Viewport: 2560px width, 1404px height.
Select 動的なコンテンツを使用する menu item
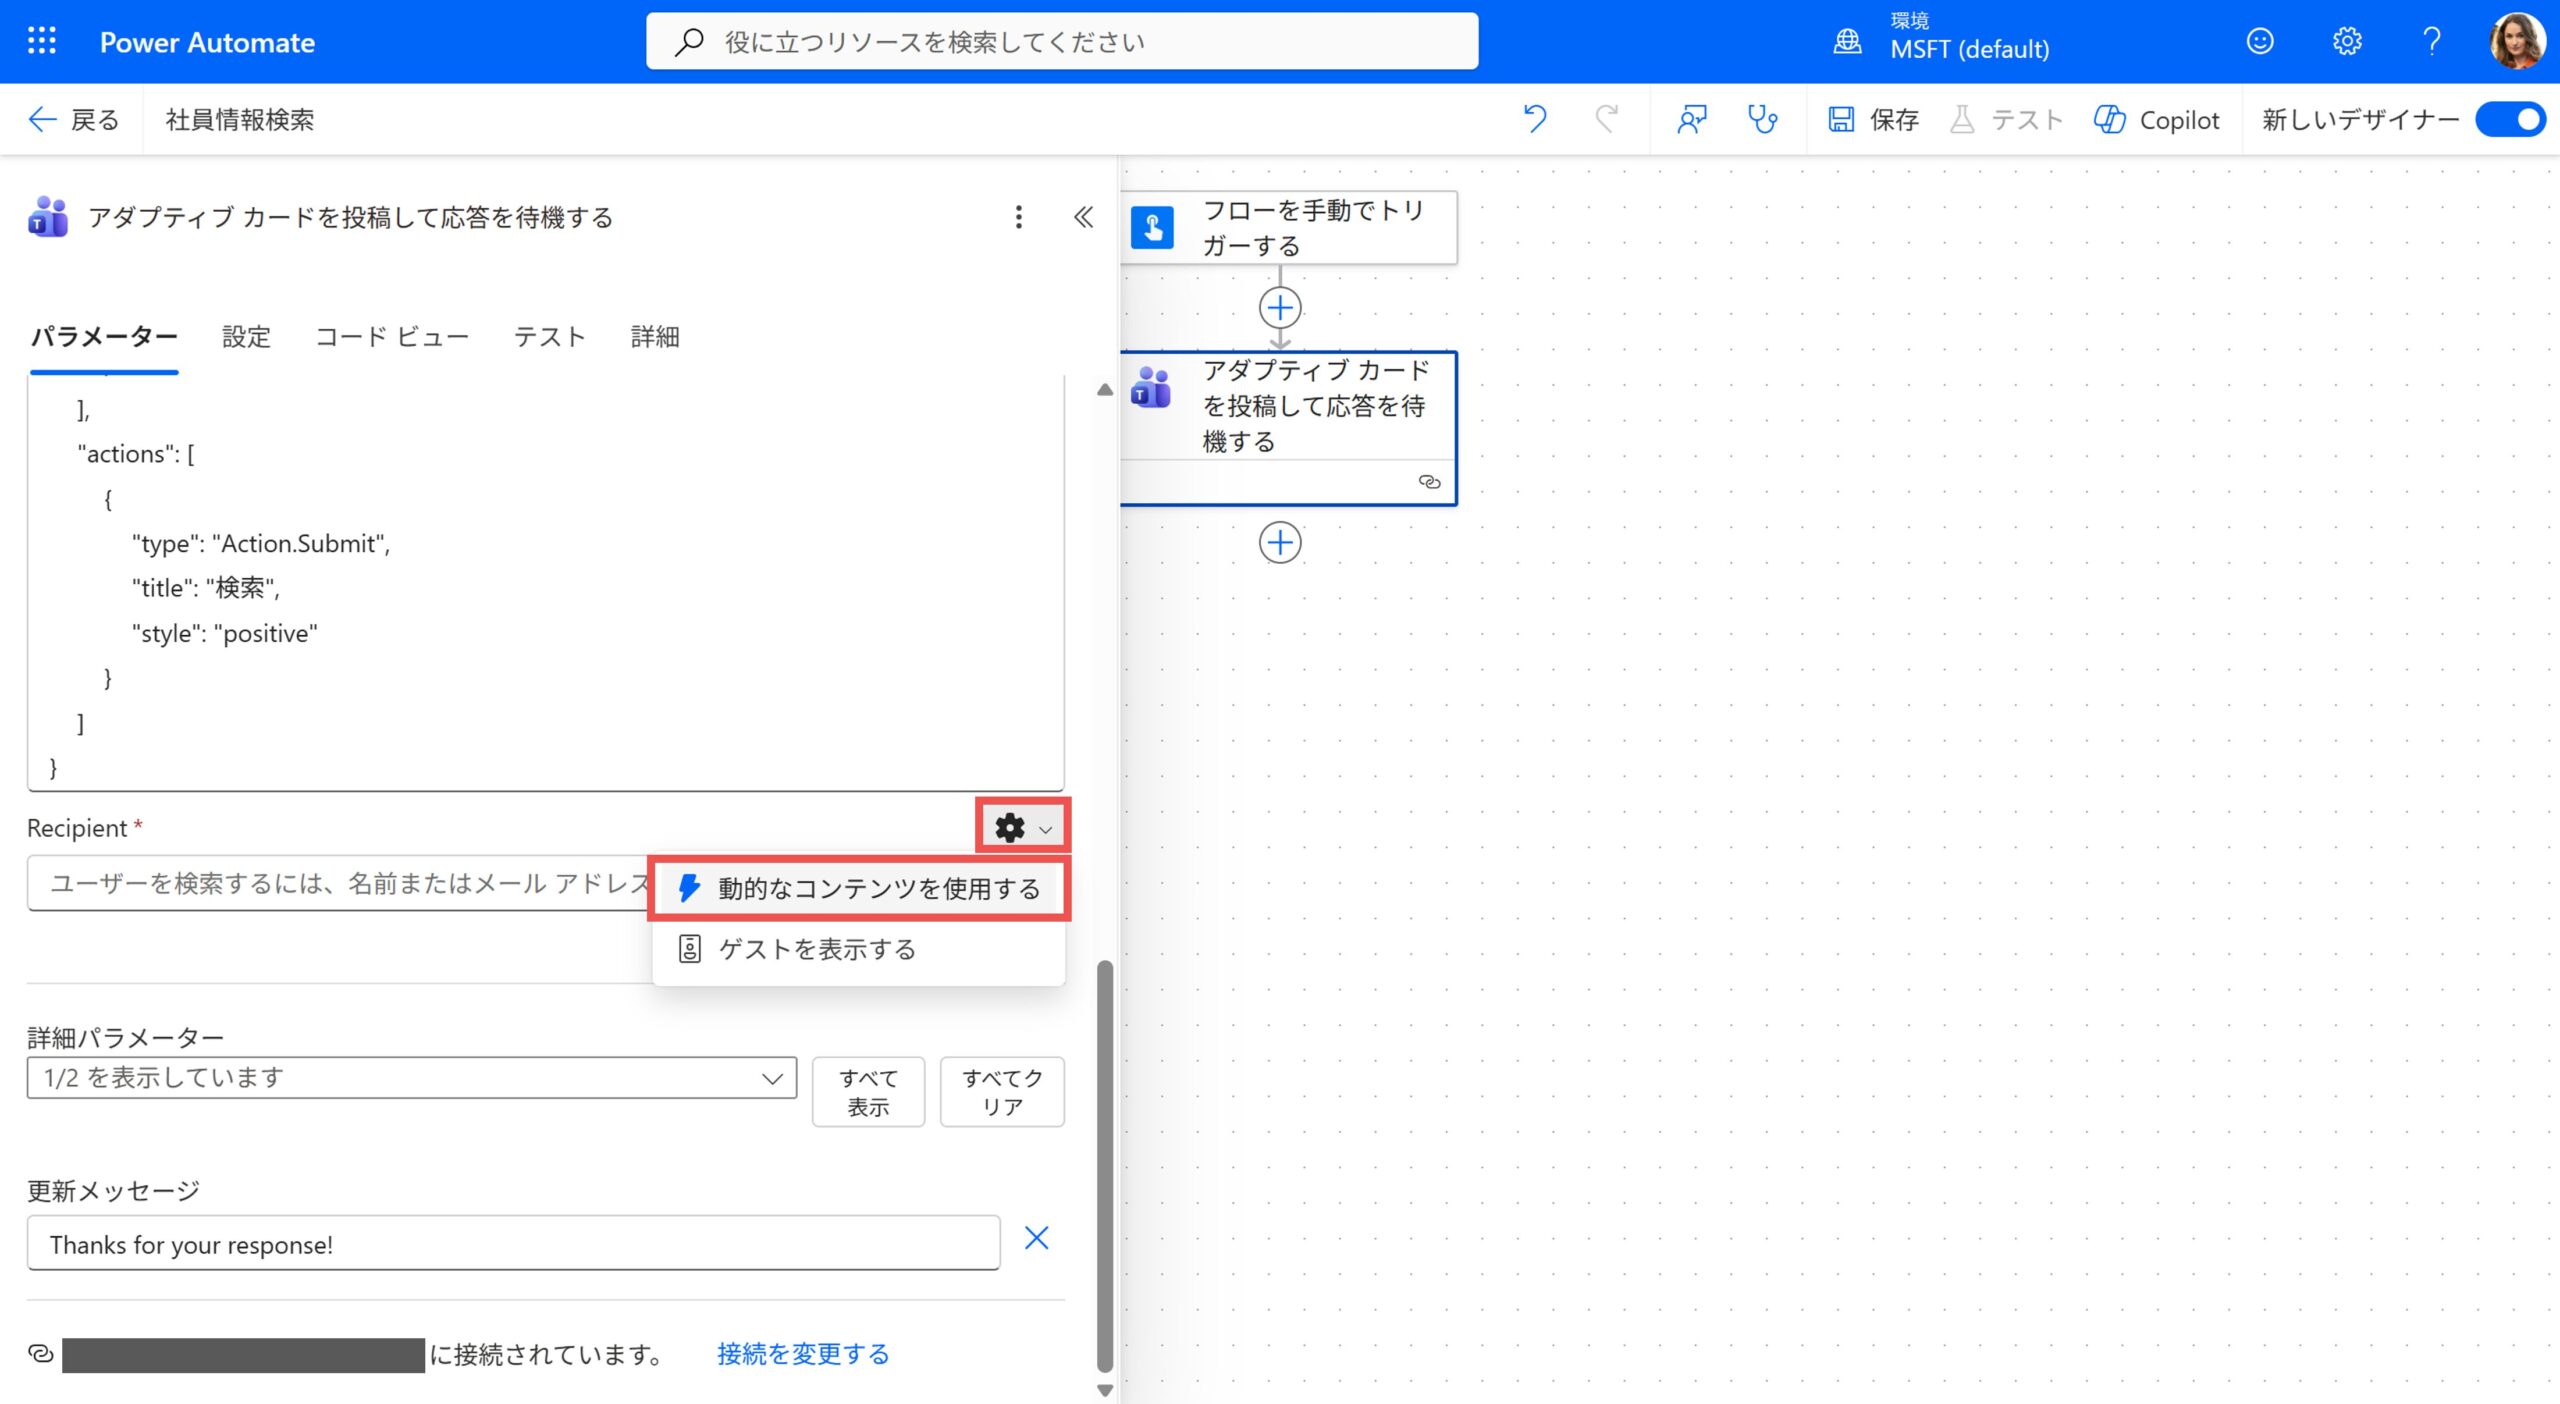[859, 888]
